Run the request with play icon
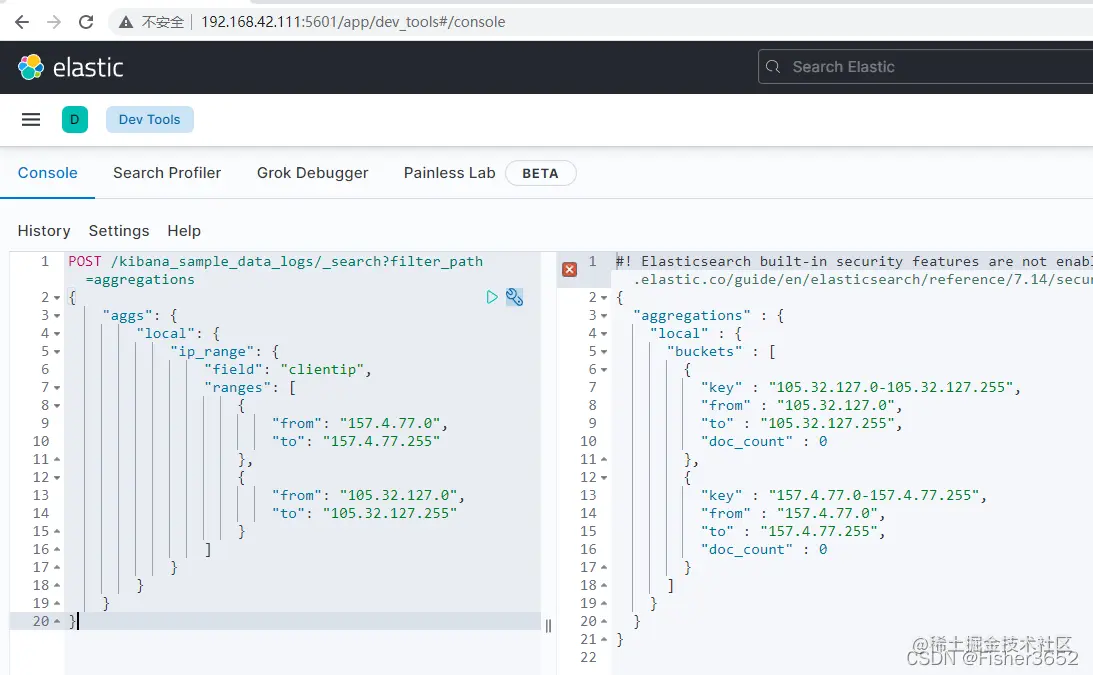This screenshot has height=675, width=1093. tap(491, 297)
